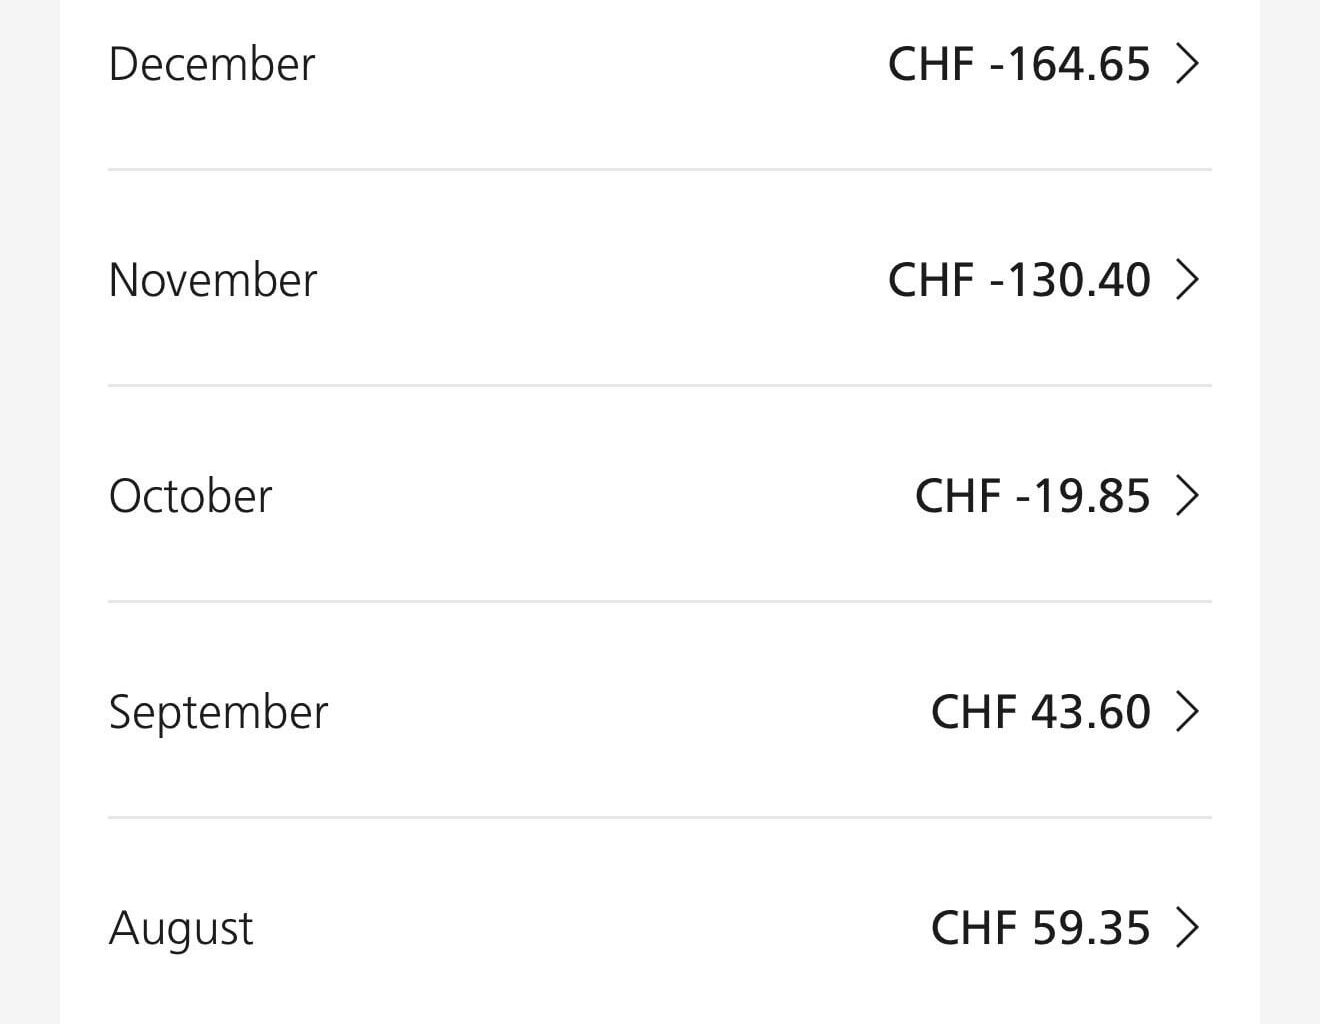Click the November row arrow icon
This screenshot has height=1024, width=1320.
(x=1189, y=280)
